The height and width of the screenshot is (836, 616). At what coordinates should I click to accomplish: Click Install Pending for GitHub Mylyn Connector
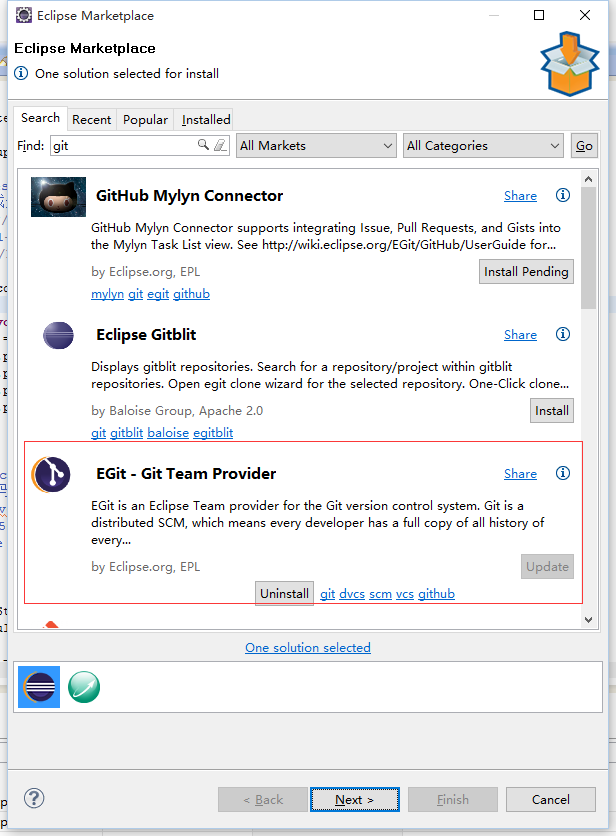pyautogui.click(x=526, y=271)
